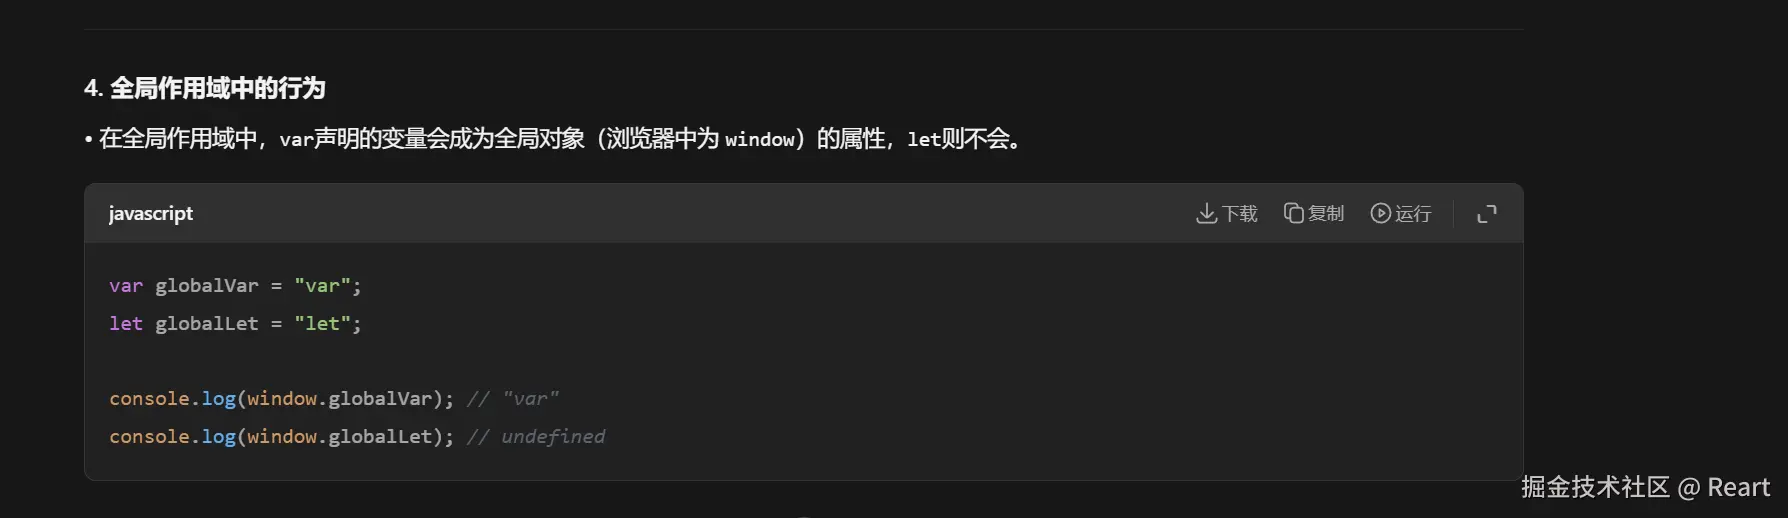The width and height of the screenshot is (1788, 518).
Task: Click the 运行 text label
Action: point(1413,214)
